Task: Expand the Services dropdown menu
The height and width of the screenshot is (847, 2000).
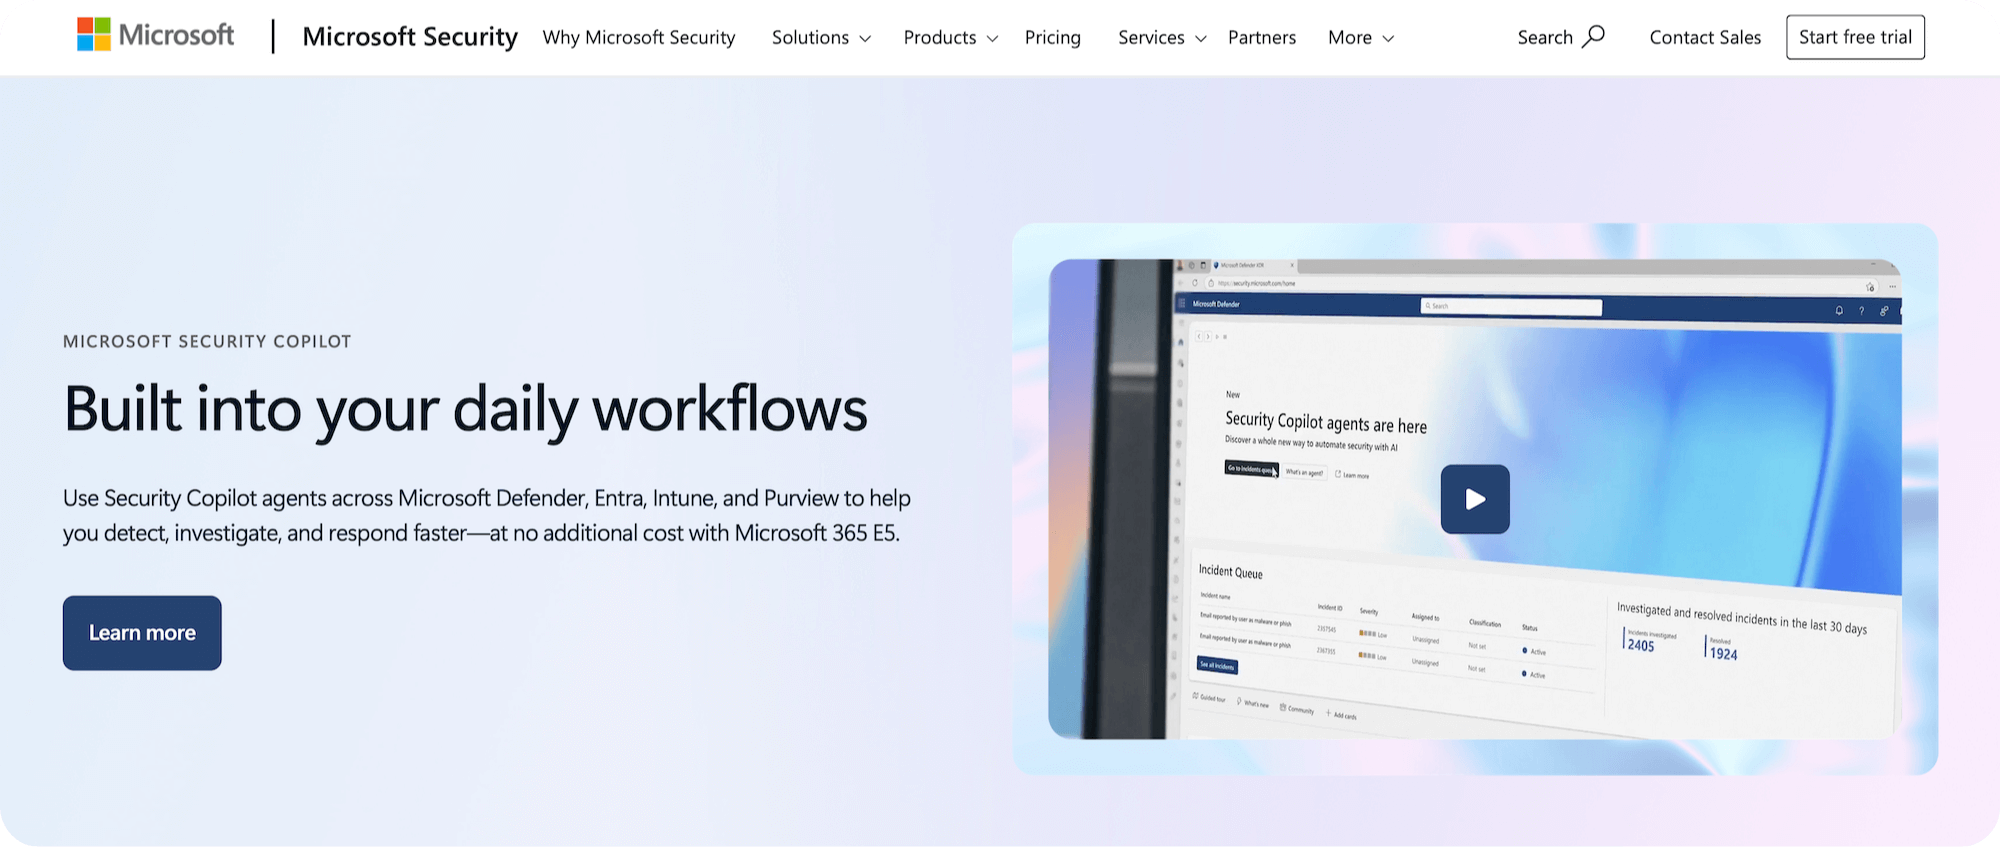Action: coord(1162,37)
